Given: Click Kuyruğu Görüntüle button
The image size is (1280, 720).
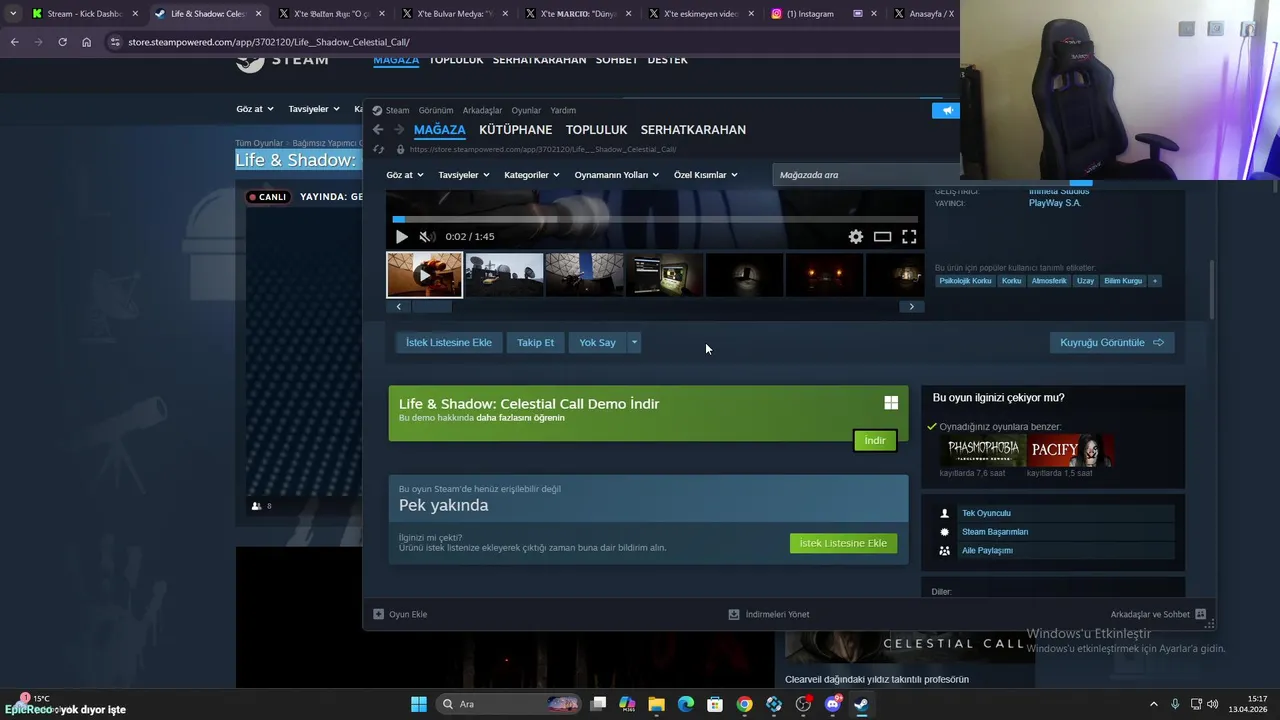Looking at the screenshot, I should 1112,343.
